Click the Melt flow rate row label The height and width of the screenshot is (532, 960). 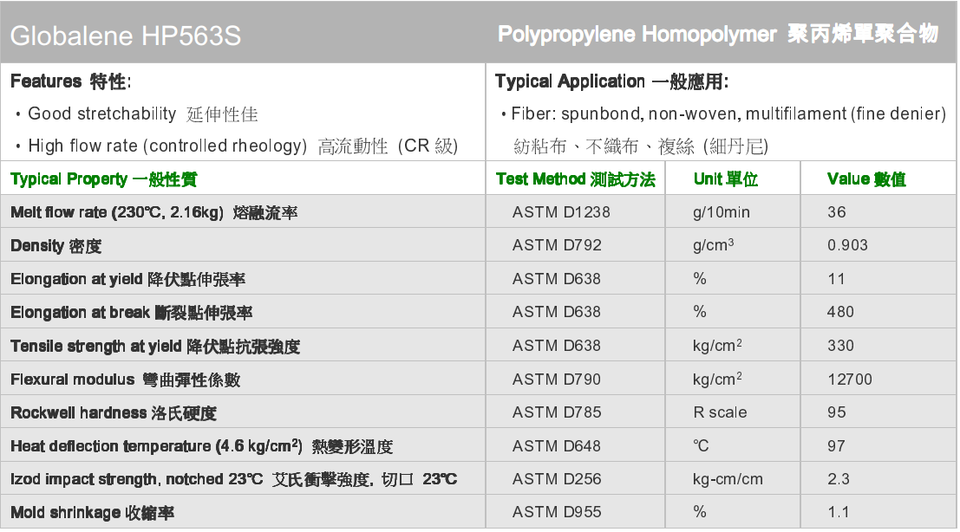[x=154, y=213]
